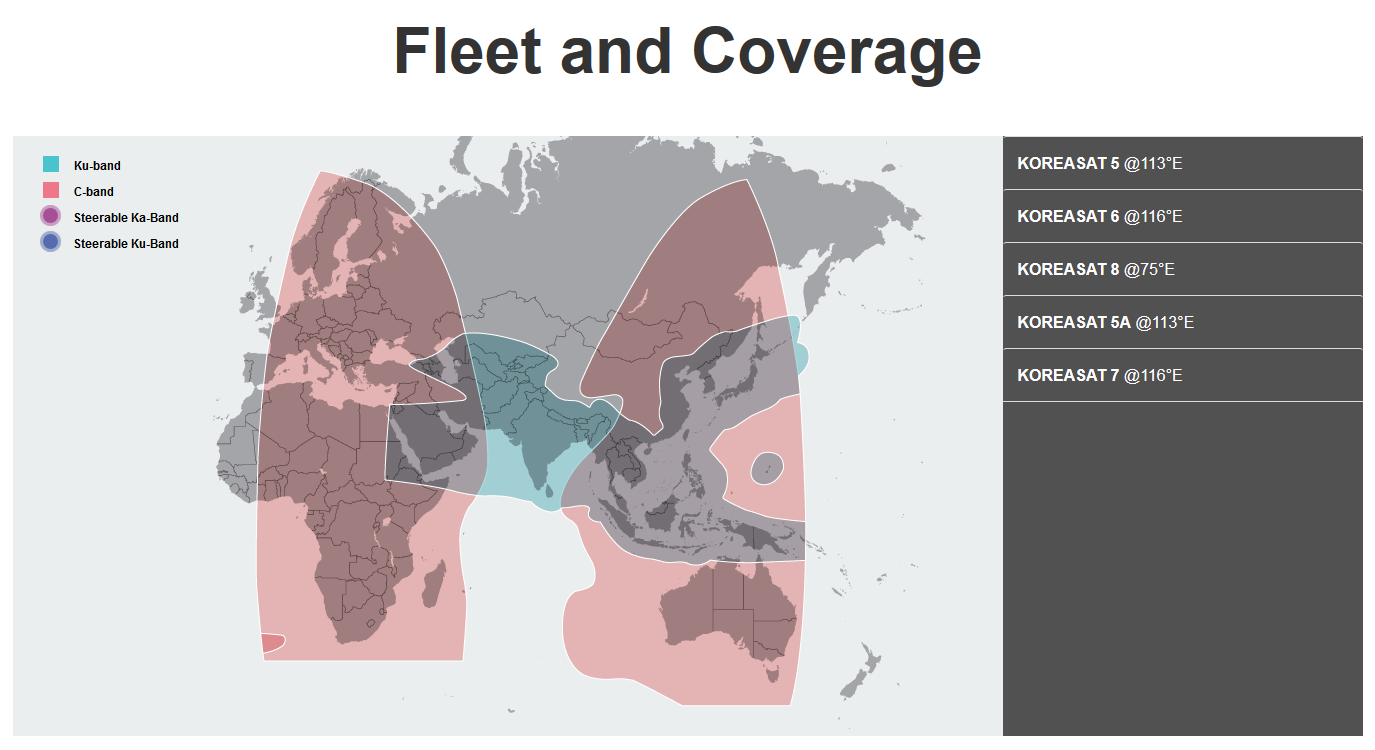Click the teal Ku-band legend square
Viewport: 1375px width, 750px height.
[x=51, y=165]
